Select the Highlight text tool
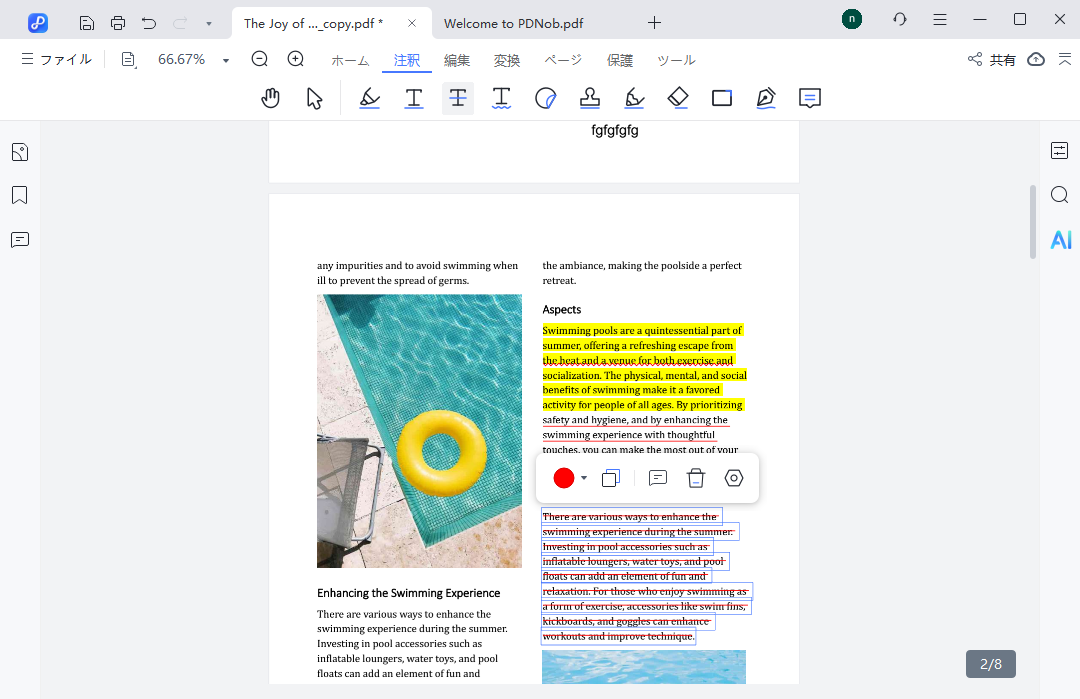Viewport: 1080px width, 699px height. tap(369, 98)
